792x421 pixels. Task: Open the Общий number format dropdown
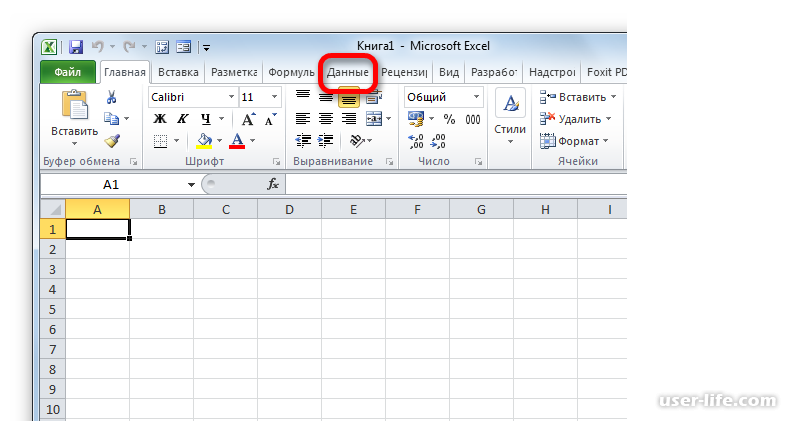point(476,97)
